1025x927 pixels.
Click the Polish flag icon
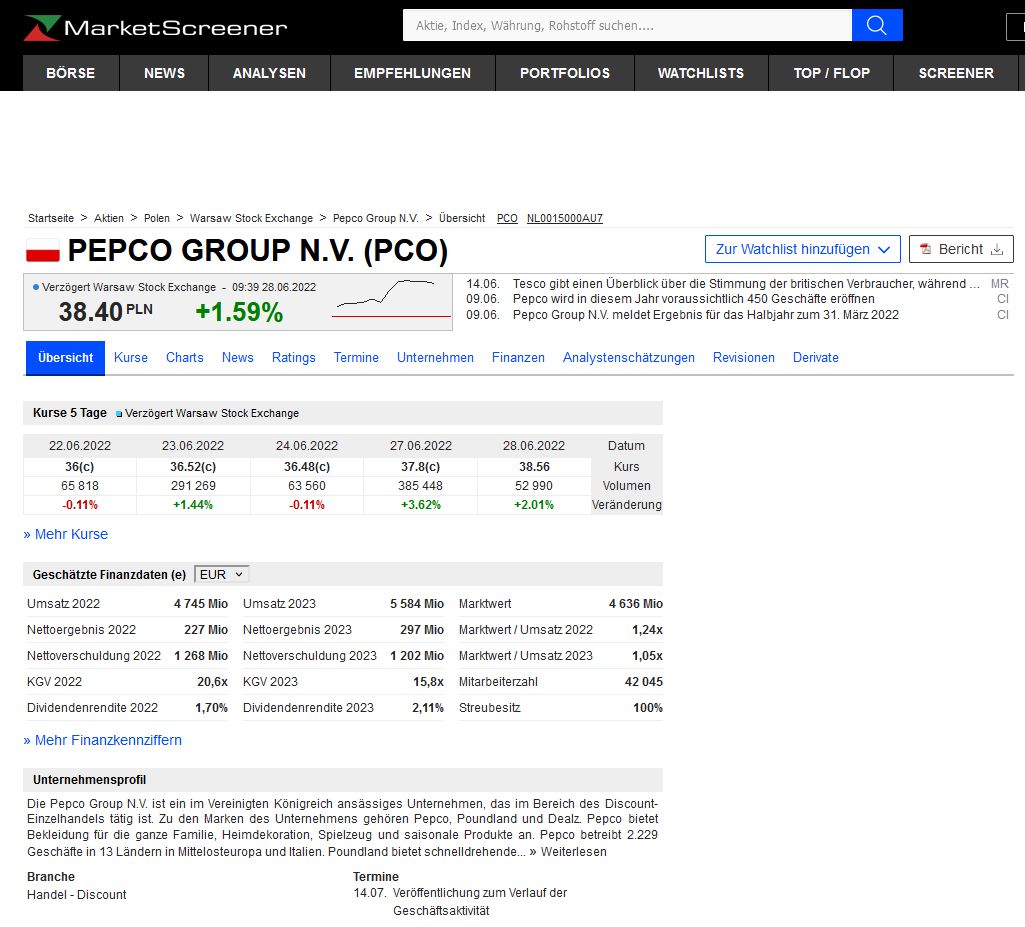coord(42,251)
